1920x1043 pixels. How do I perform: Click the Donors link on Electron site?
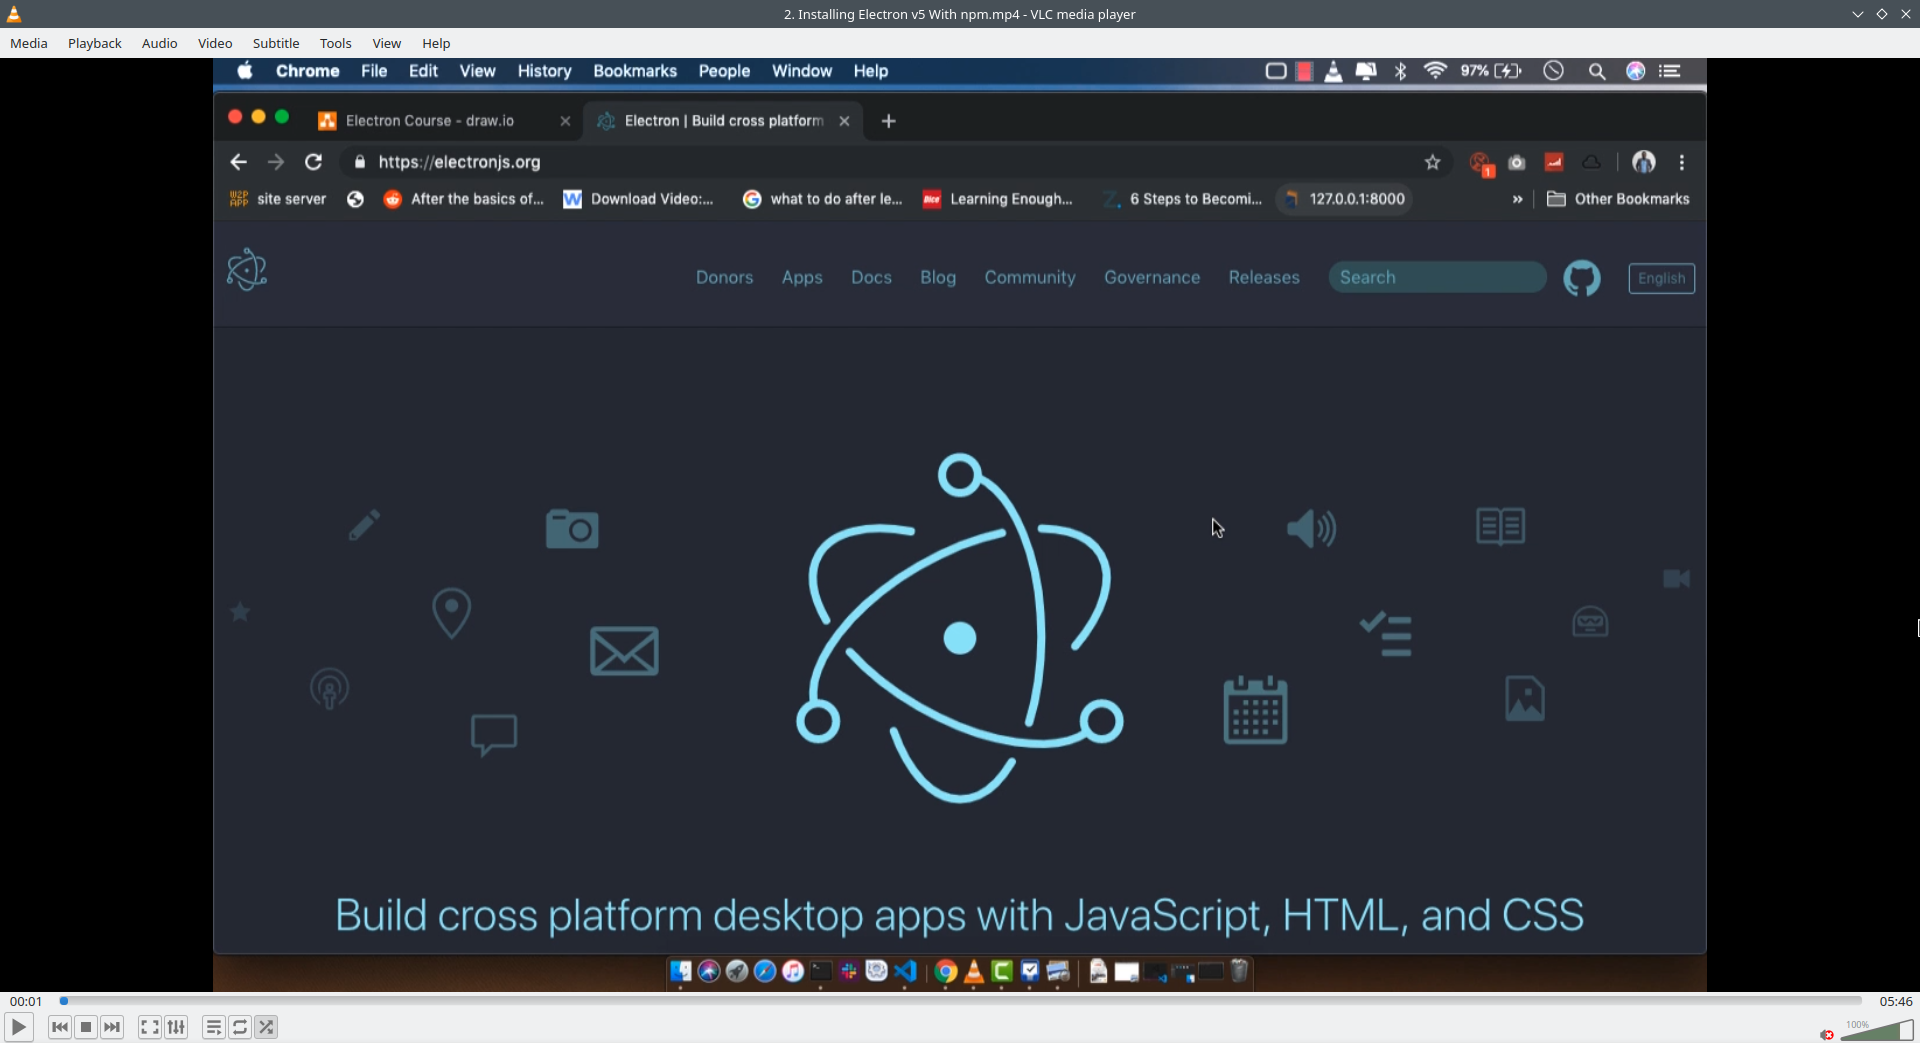[725, 277]
